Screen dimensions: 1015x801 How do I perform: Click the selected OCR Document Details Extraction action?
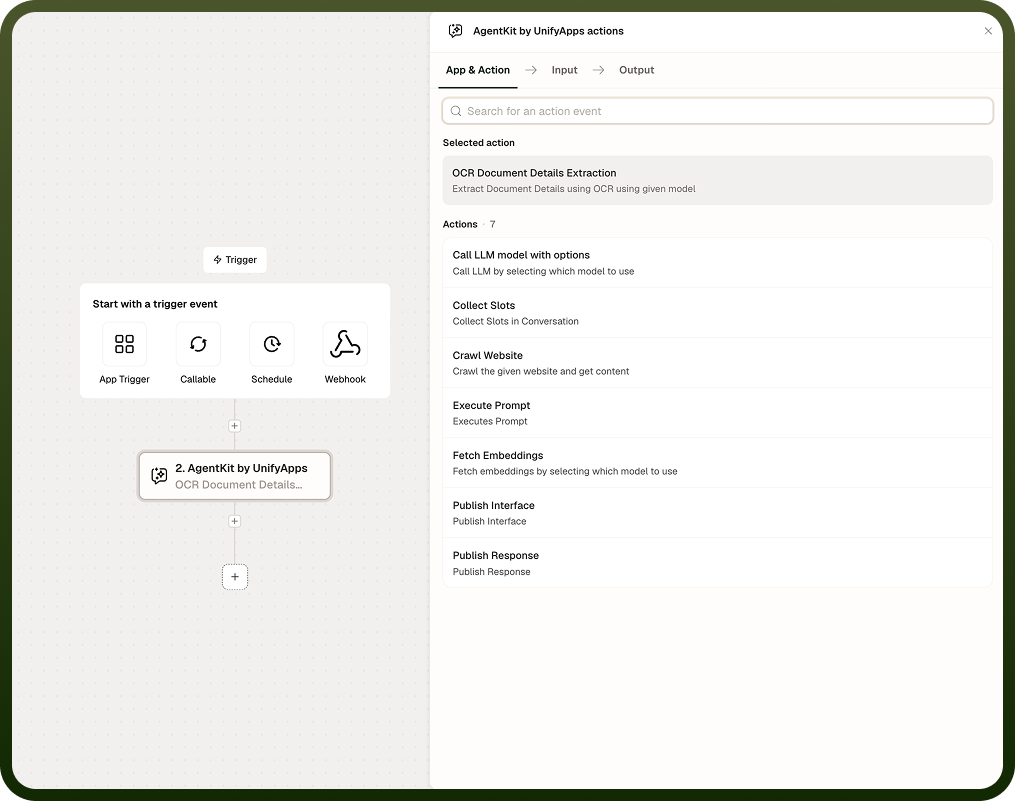tap(717, 180)
